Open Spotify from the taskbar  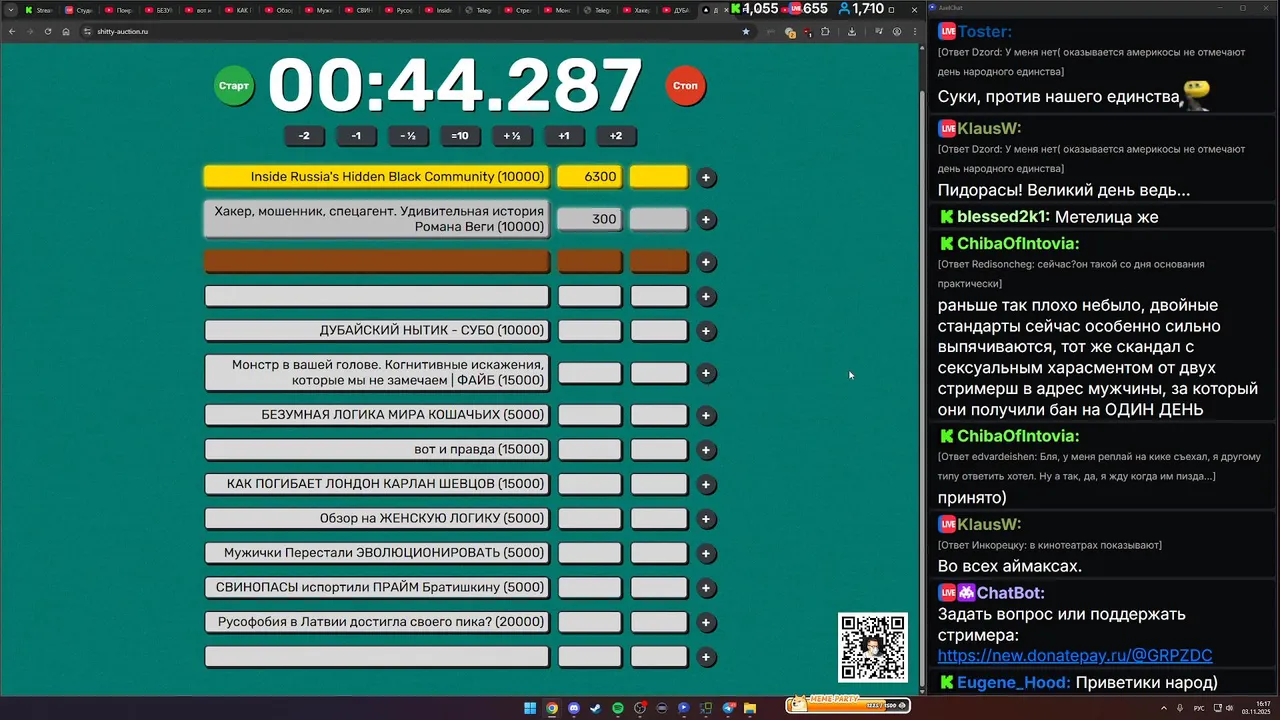point(618,708)
